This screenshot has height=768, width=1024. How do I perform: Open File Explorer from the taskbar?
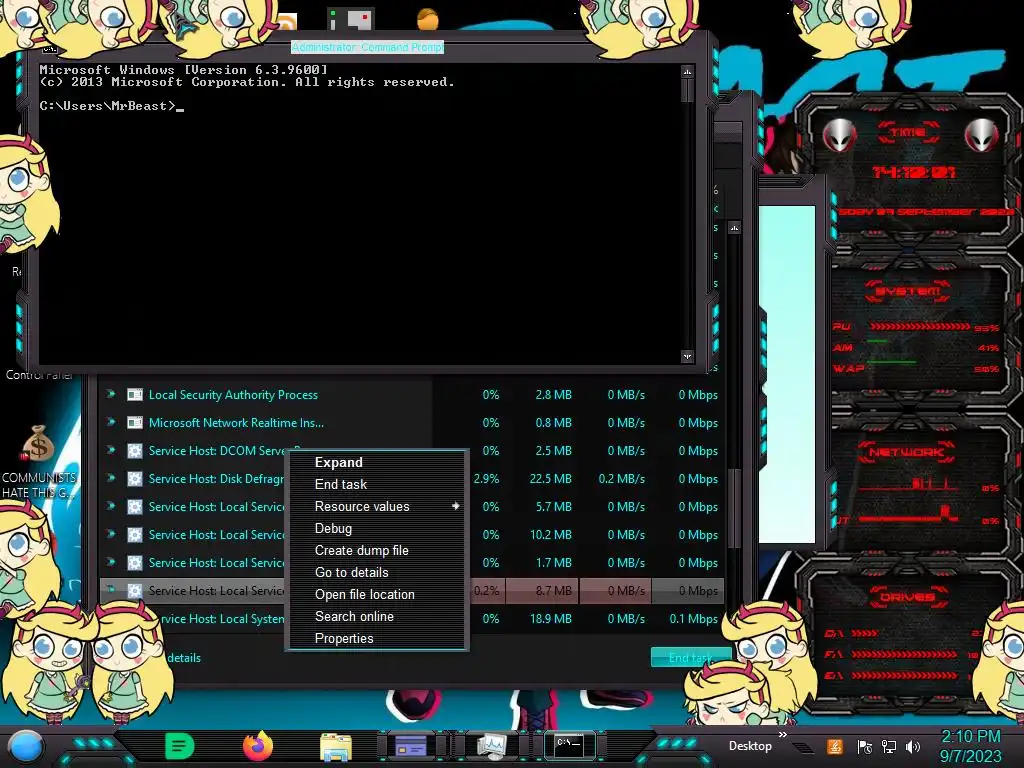pyautogui.click(x=336, y=746)
